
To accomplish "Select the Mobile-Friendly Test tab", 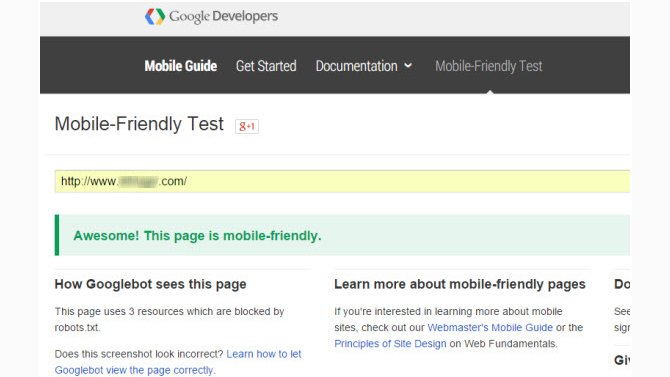I will pos(488,66).
